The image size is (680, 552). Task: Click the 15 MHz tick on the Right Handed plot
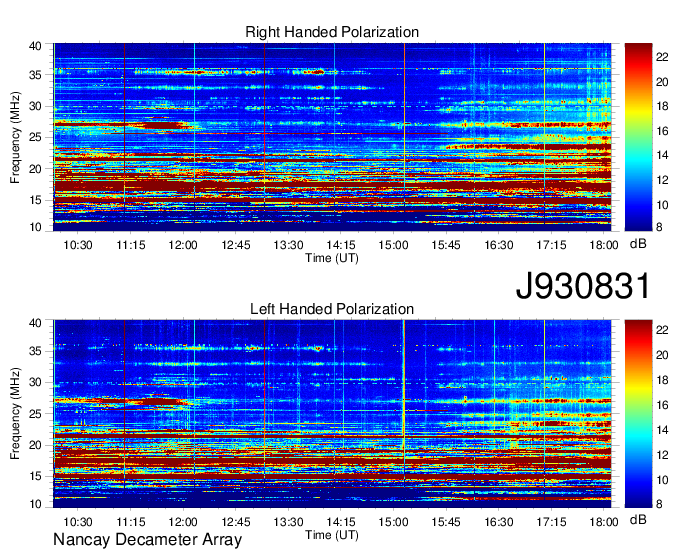tap(35, 200)
